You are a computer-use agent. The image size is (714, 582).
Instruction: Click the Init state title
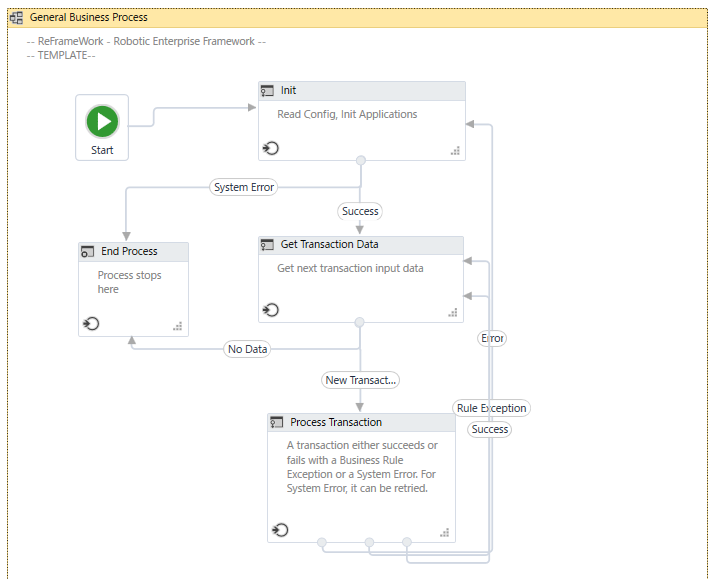[288, 91]
